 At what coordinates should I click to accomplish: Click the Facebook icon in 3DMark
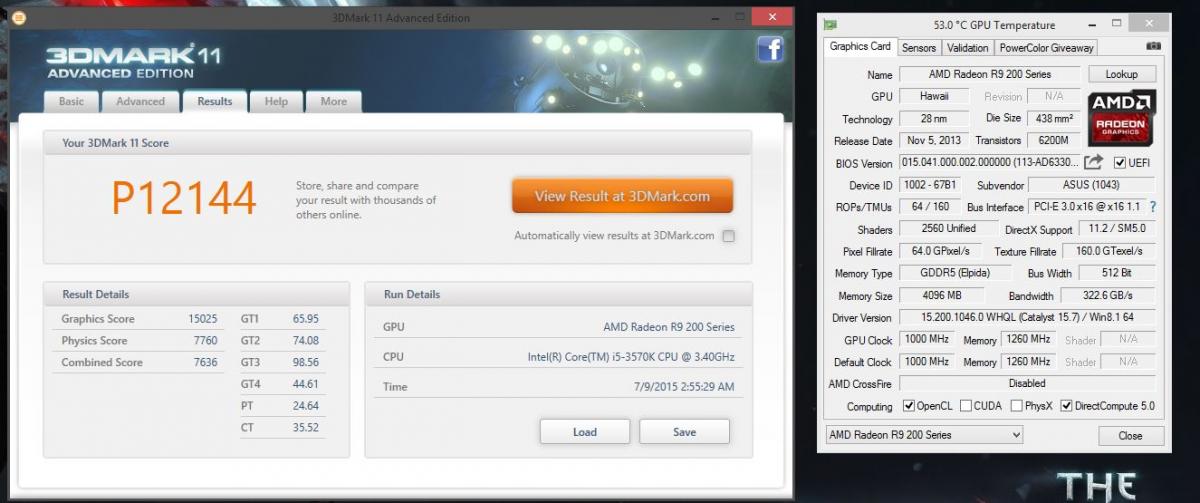pyautogui.click(x=770, y=48)
